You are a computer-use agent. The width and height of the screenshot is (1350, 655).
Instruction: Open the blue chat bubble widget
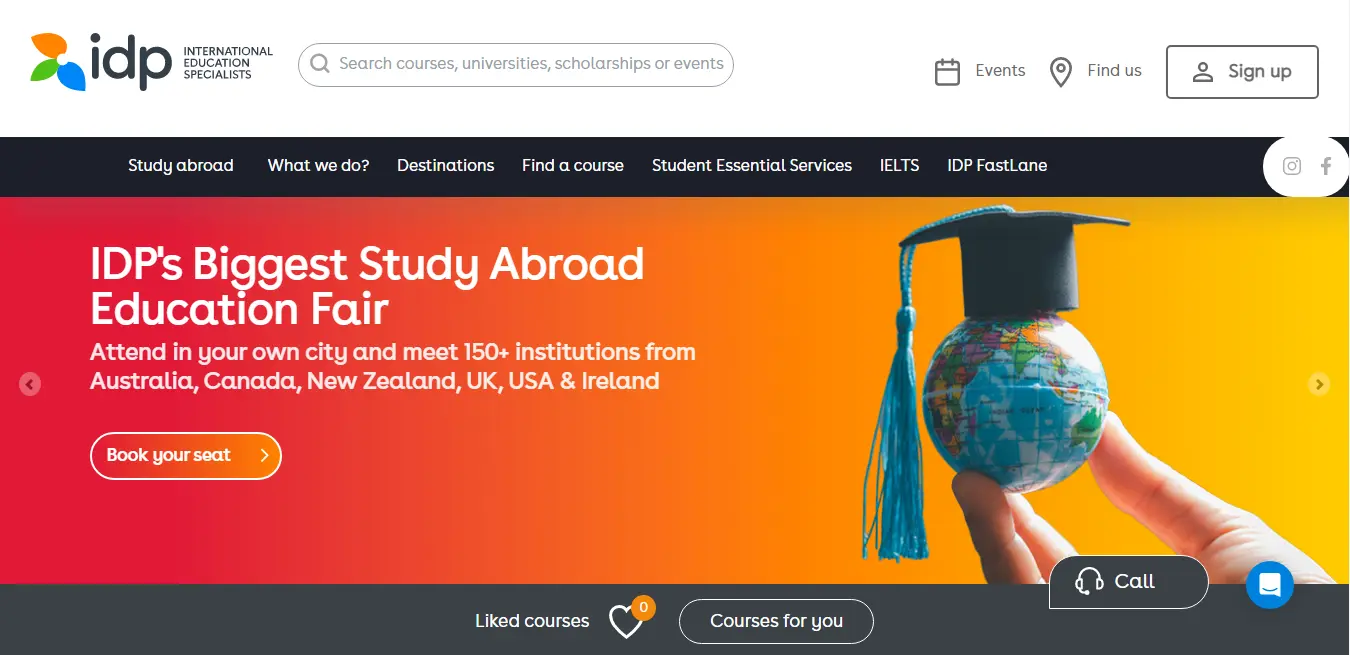point(1270,585)
